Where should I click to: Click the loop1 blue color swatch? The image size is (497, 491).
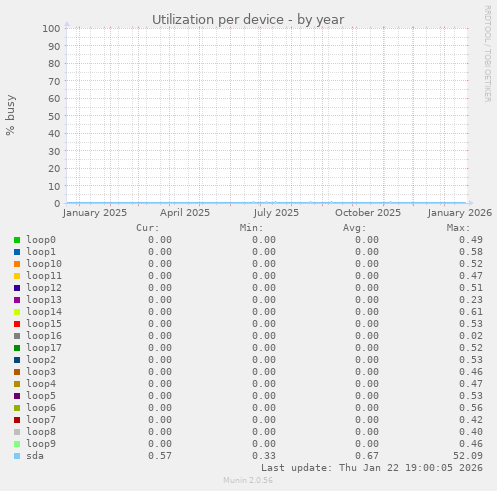click(17, 252)
